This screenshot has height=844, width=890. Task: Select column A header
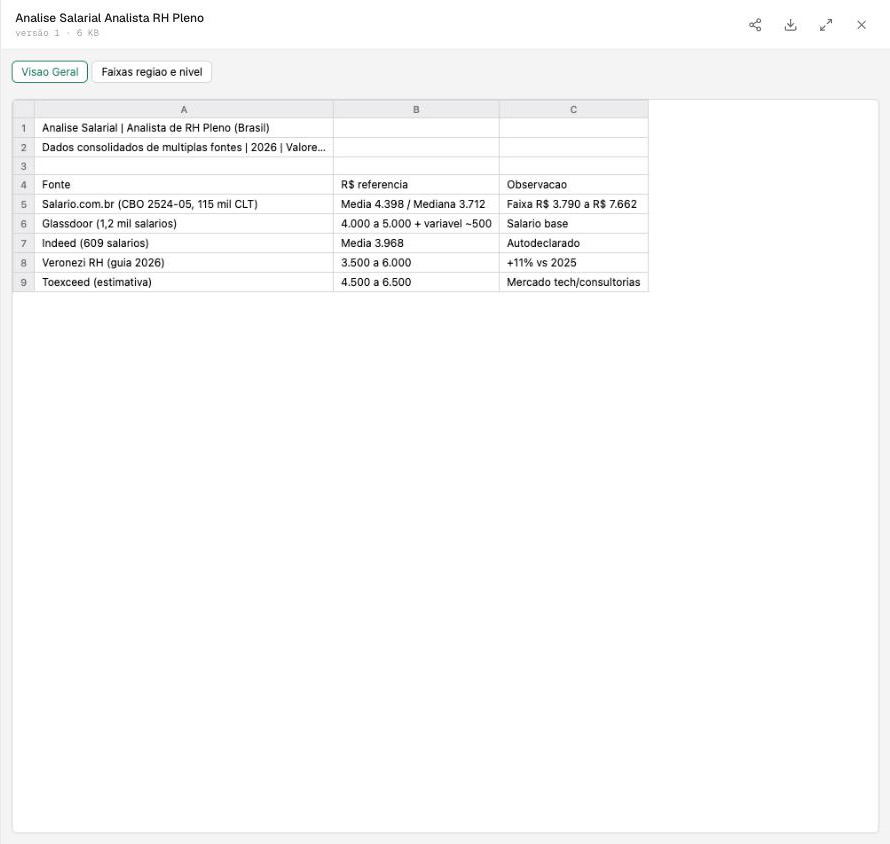(x=184, y=110)
